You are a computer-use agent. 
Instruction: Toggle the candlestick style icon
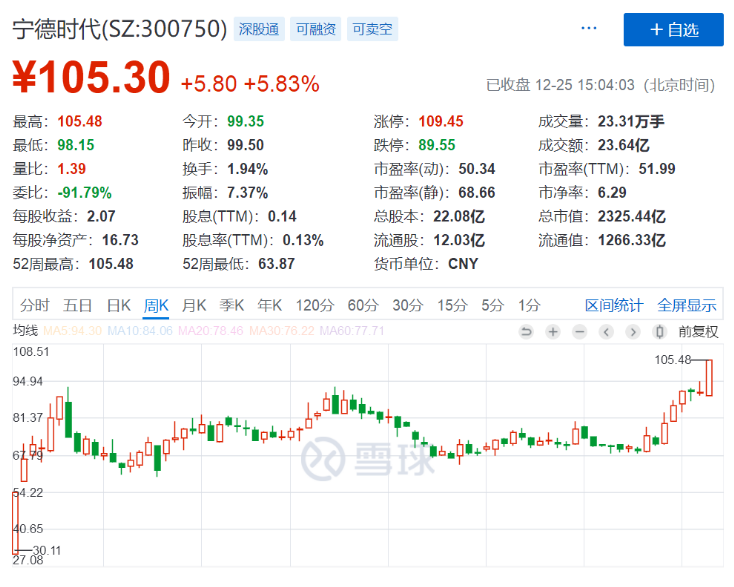660,332
